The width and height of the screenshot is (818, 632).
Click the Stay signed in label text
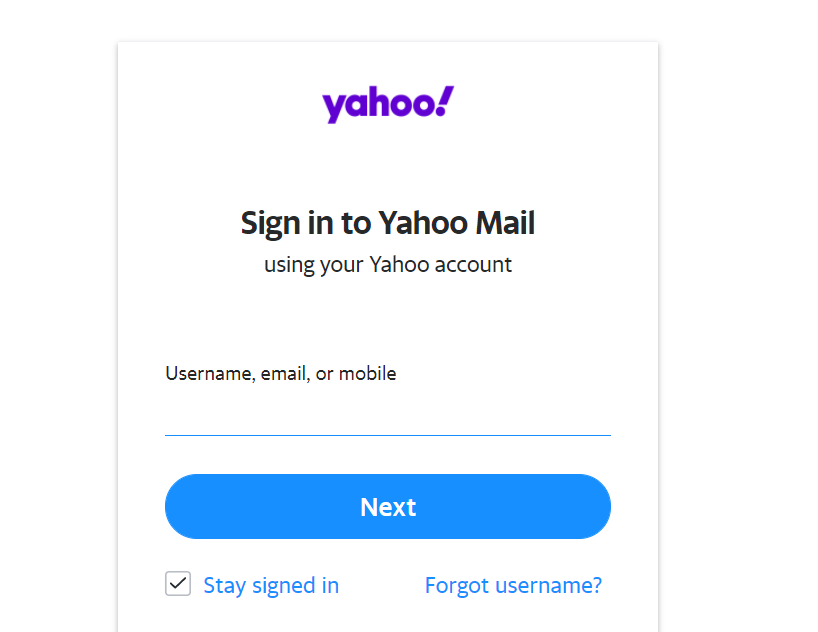coord(271,585)
